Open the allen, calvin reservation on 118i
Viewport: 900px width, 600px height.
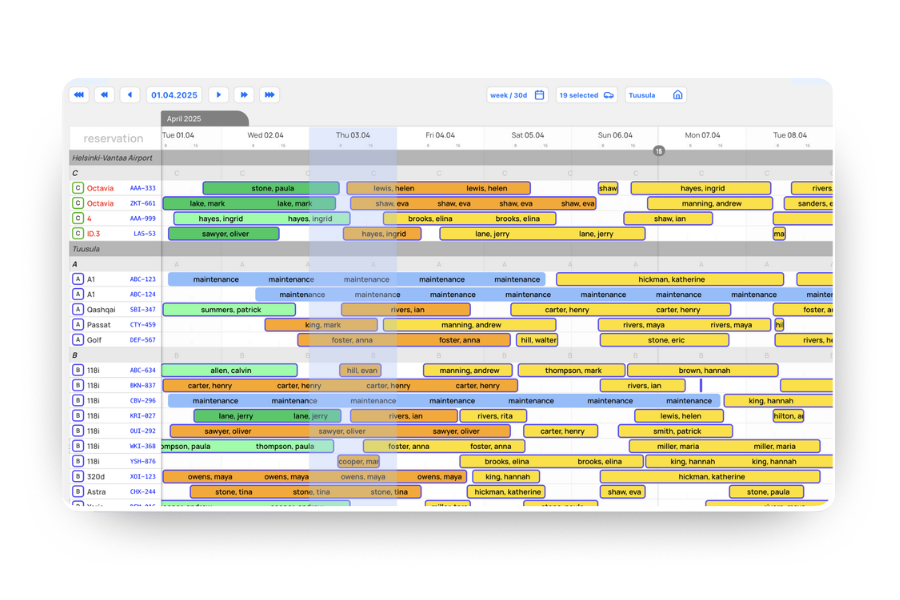point(230,371)
